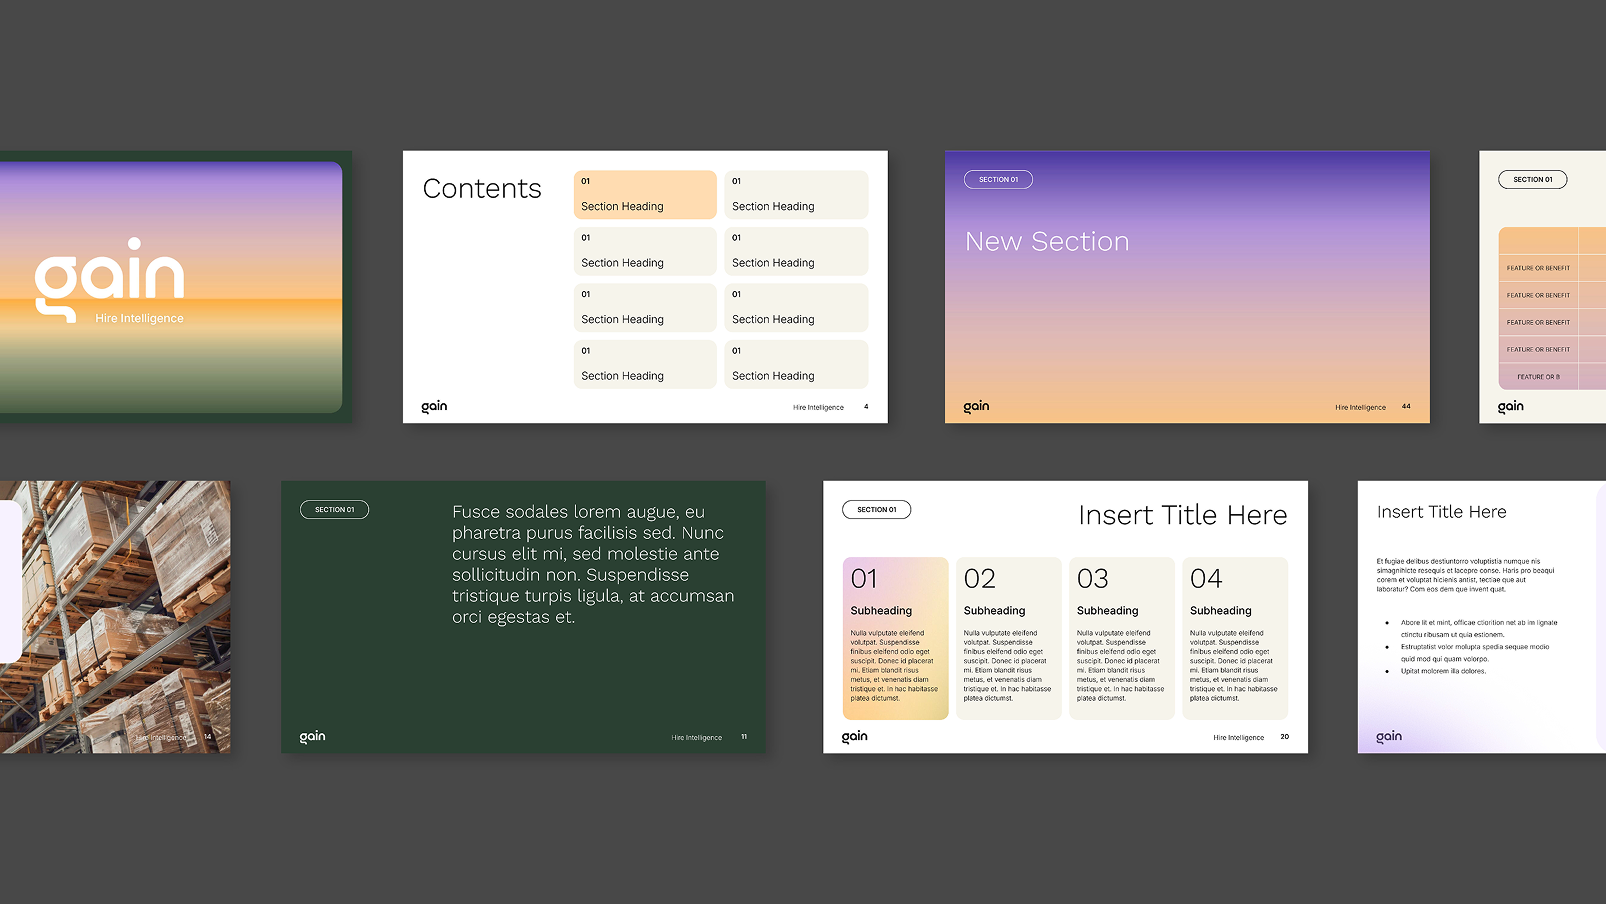The width and height of the screenshot is (1606, 904).
Task: Click the gain logo on the feature table slide
Action: click(1511, 406)
